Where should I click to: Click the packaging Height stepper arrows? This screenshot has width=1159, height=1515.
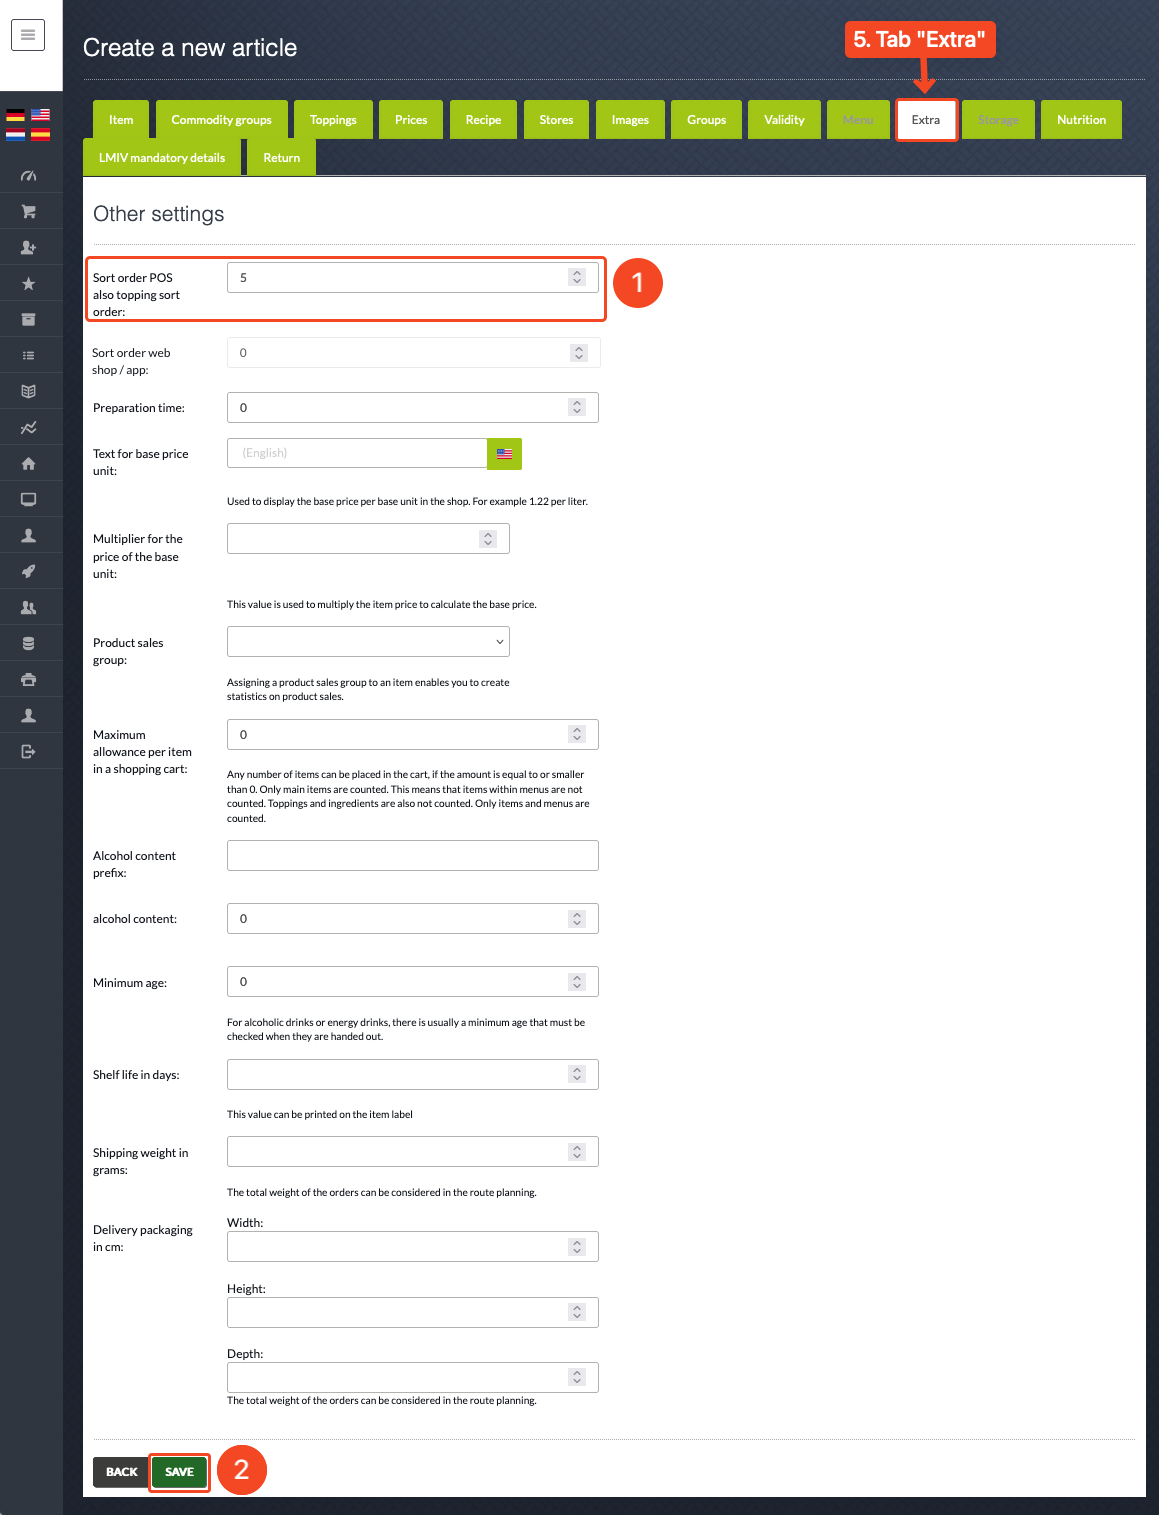[577, 1312]
